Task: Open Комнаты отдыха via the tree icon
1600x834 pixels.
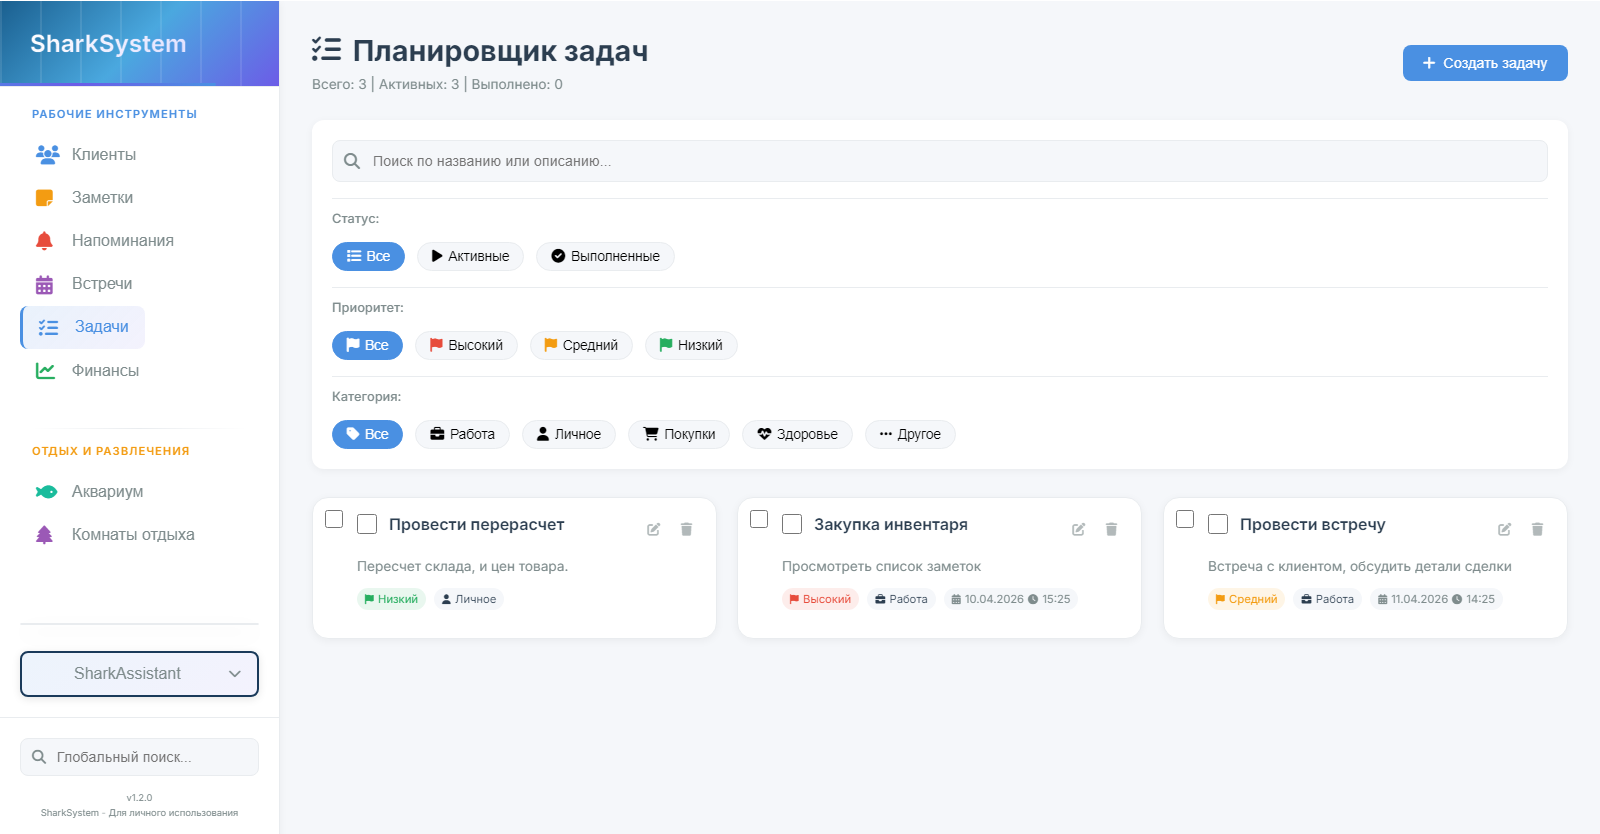Action: [x=45, y=535]
